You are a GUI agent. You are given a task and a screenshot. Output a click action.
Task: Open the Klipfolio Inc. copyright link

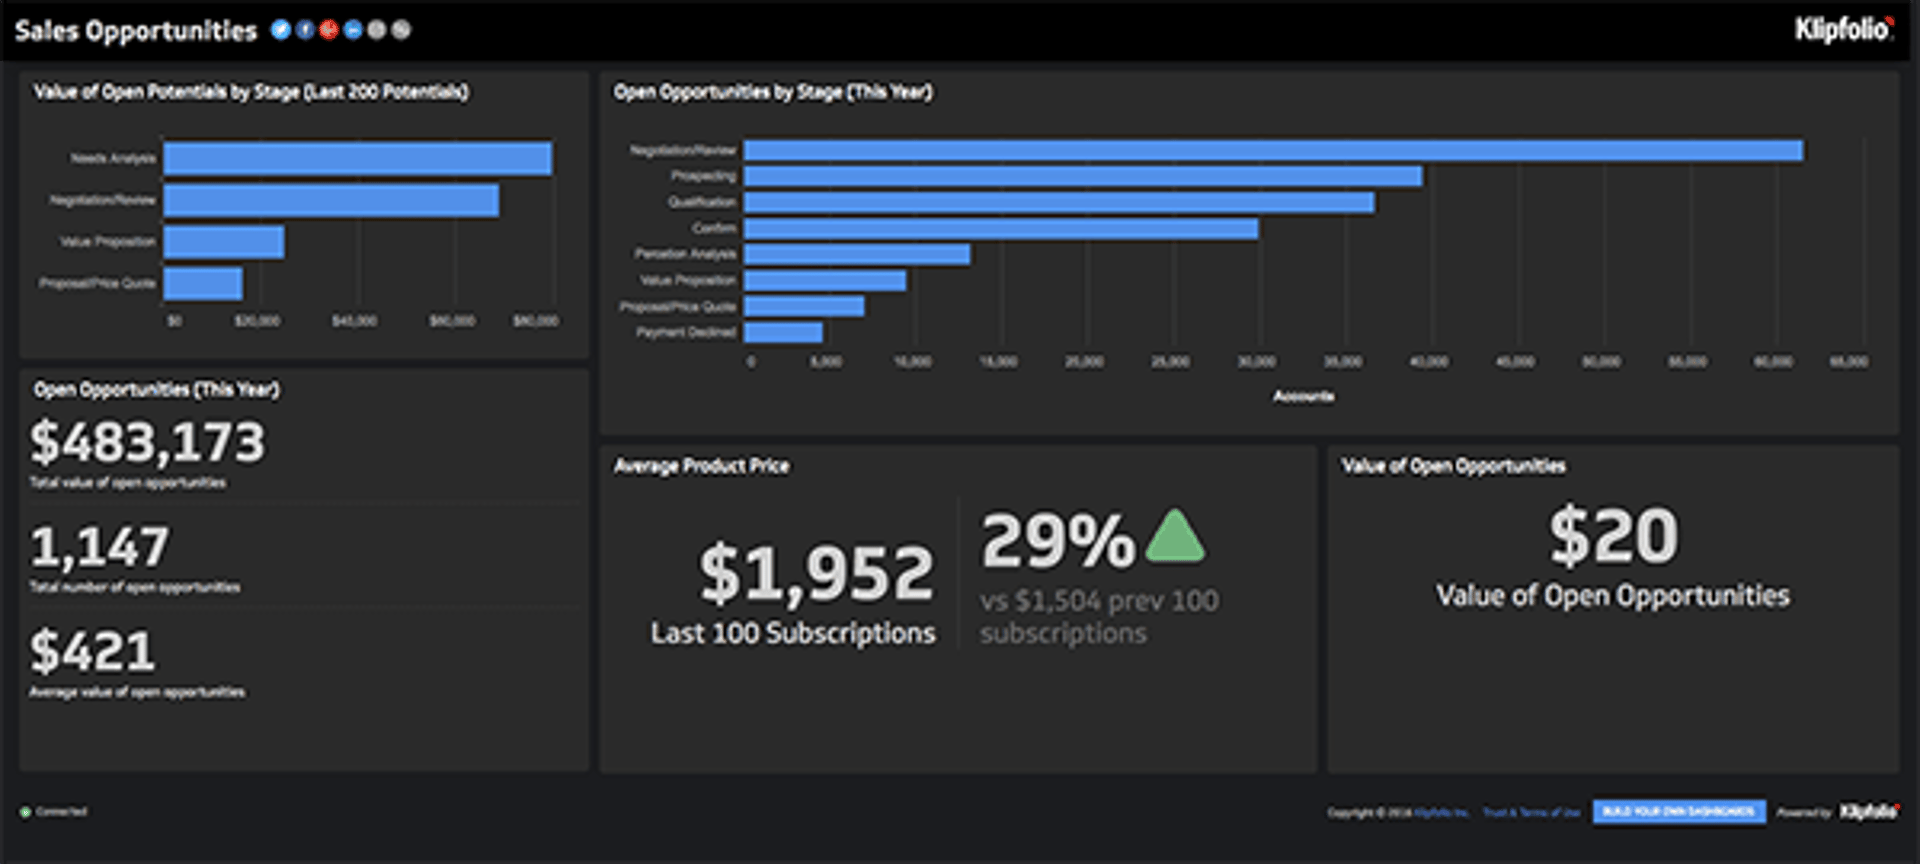(1441, 812)
